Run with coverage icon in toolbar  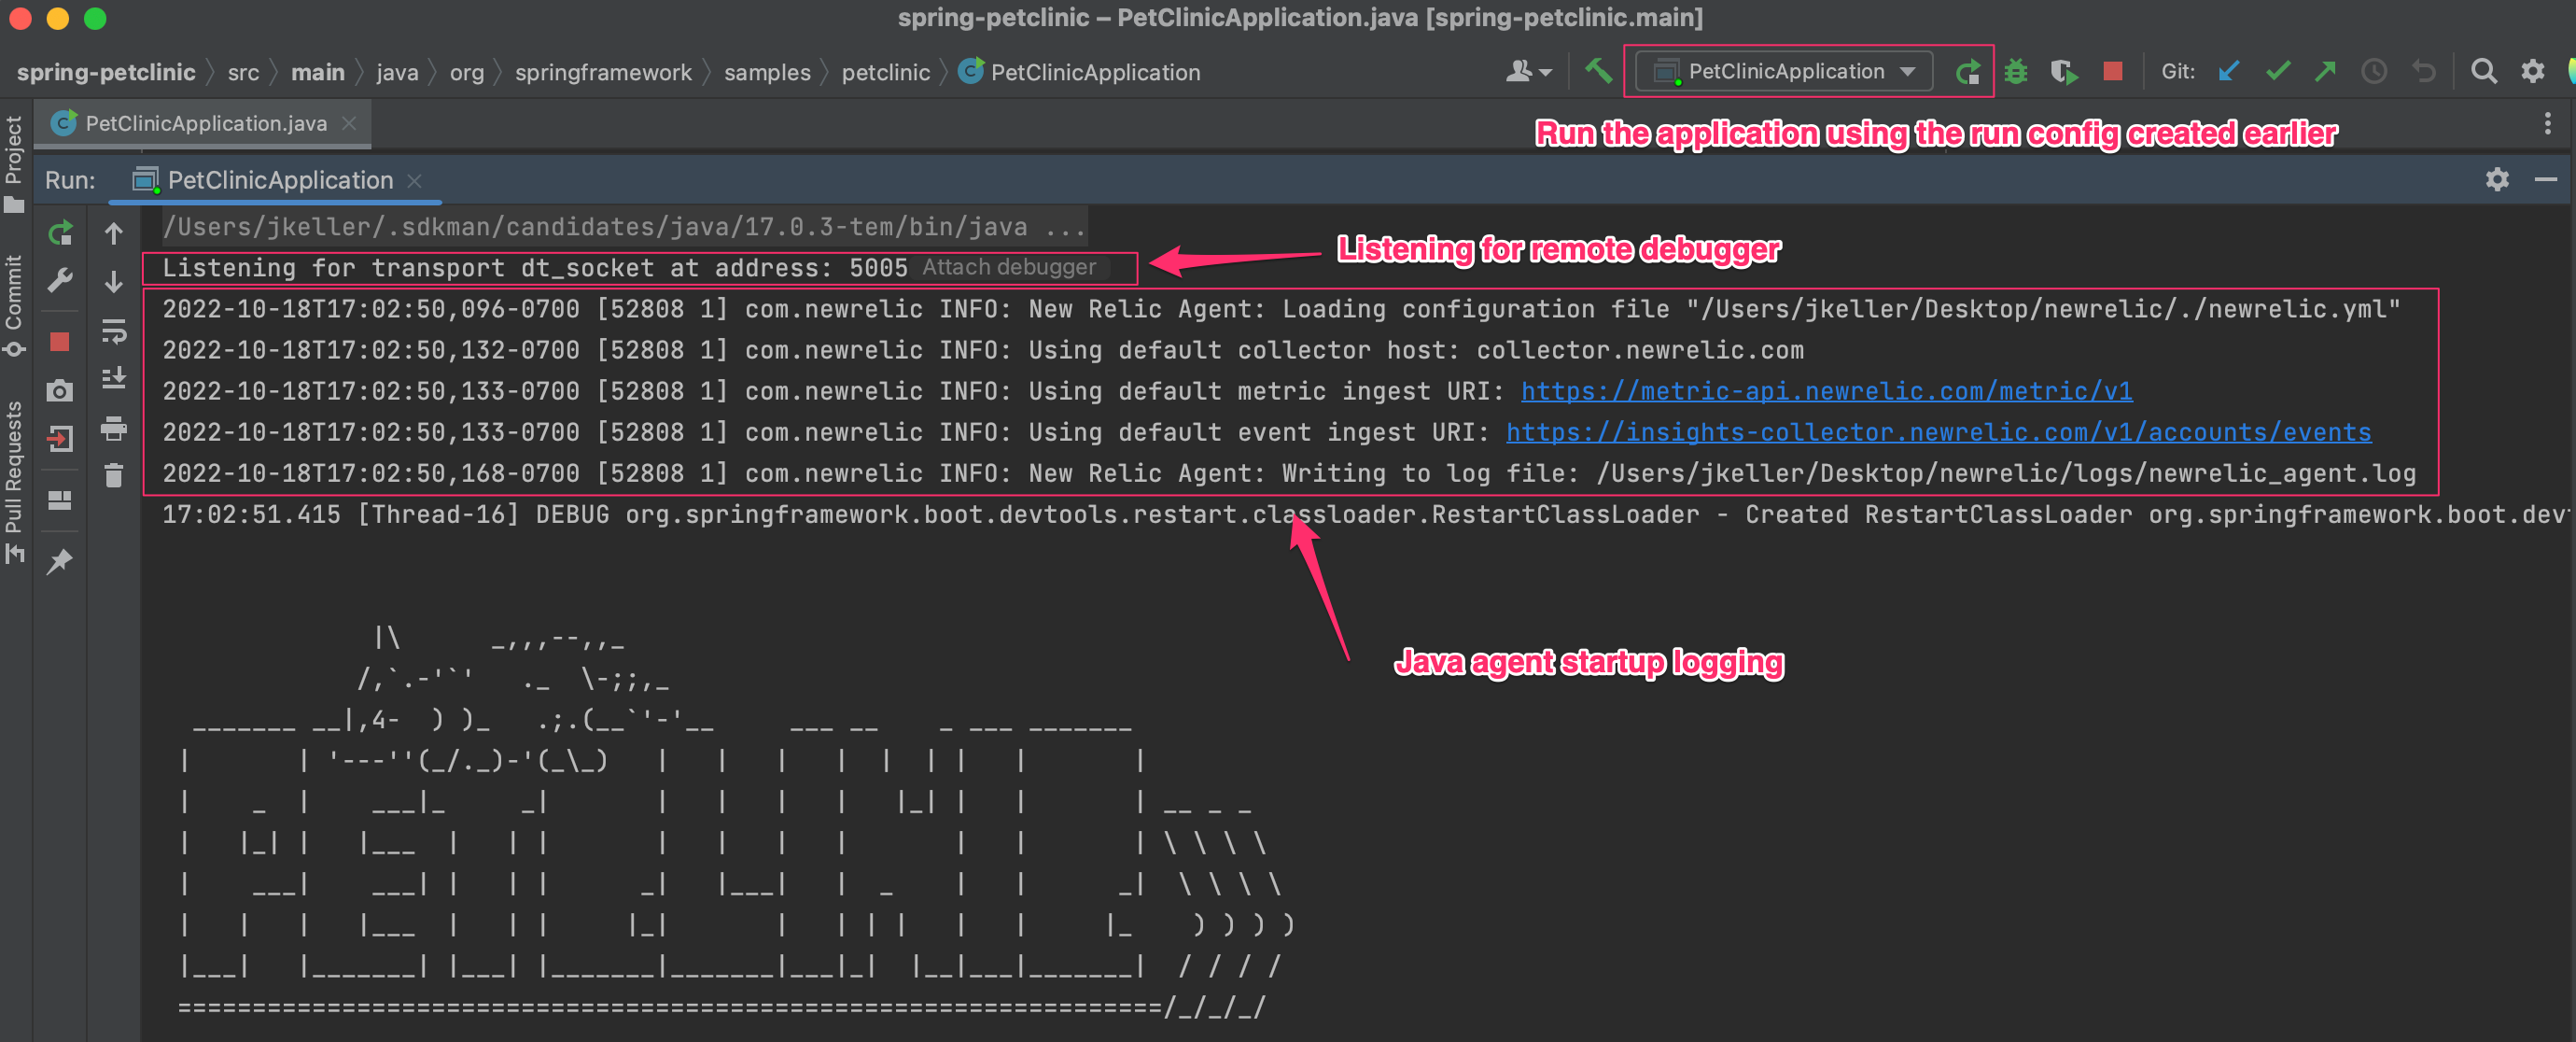coord(2063,72)
